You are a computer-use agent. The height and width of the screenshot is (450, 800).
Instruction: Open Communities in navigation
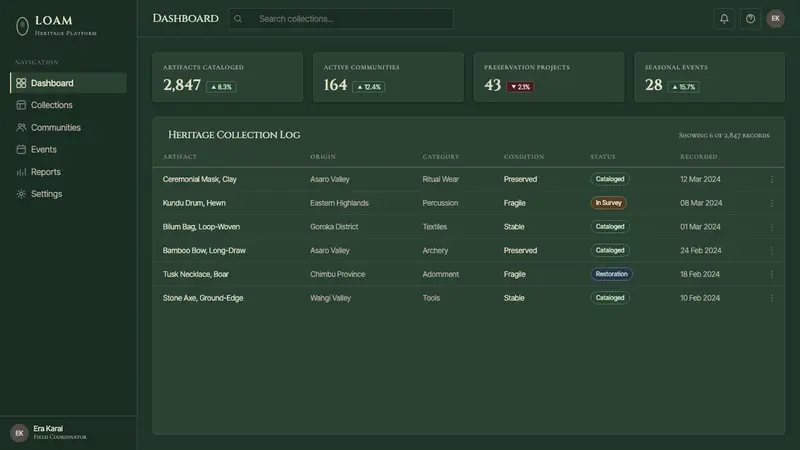click(68, 128)
